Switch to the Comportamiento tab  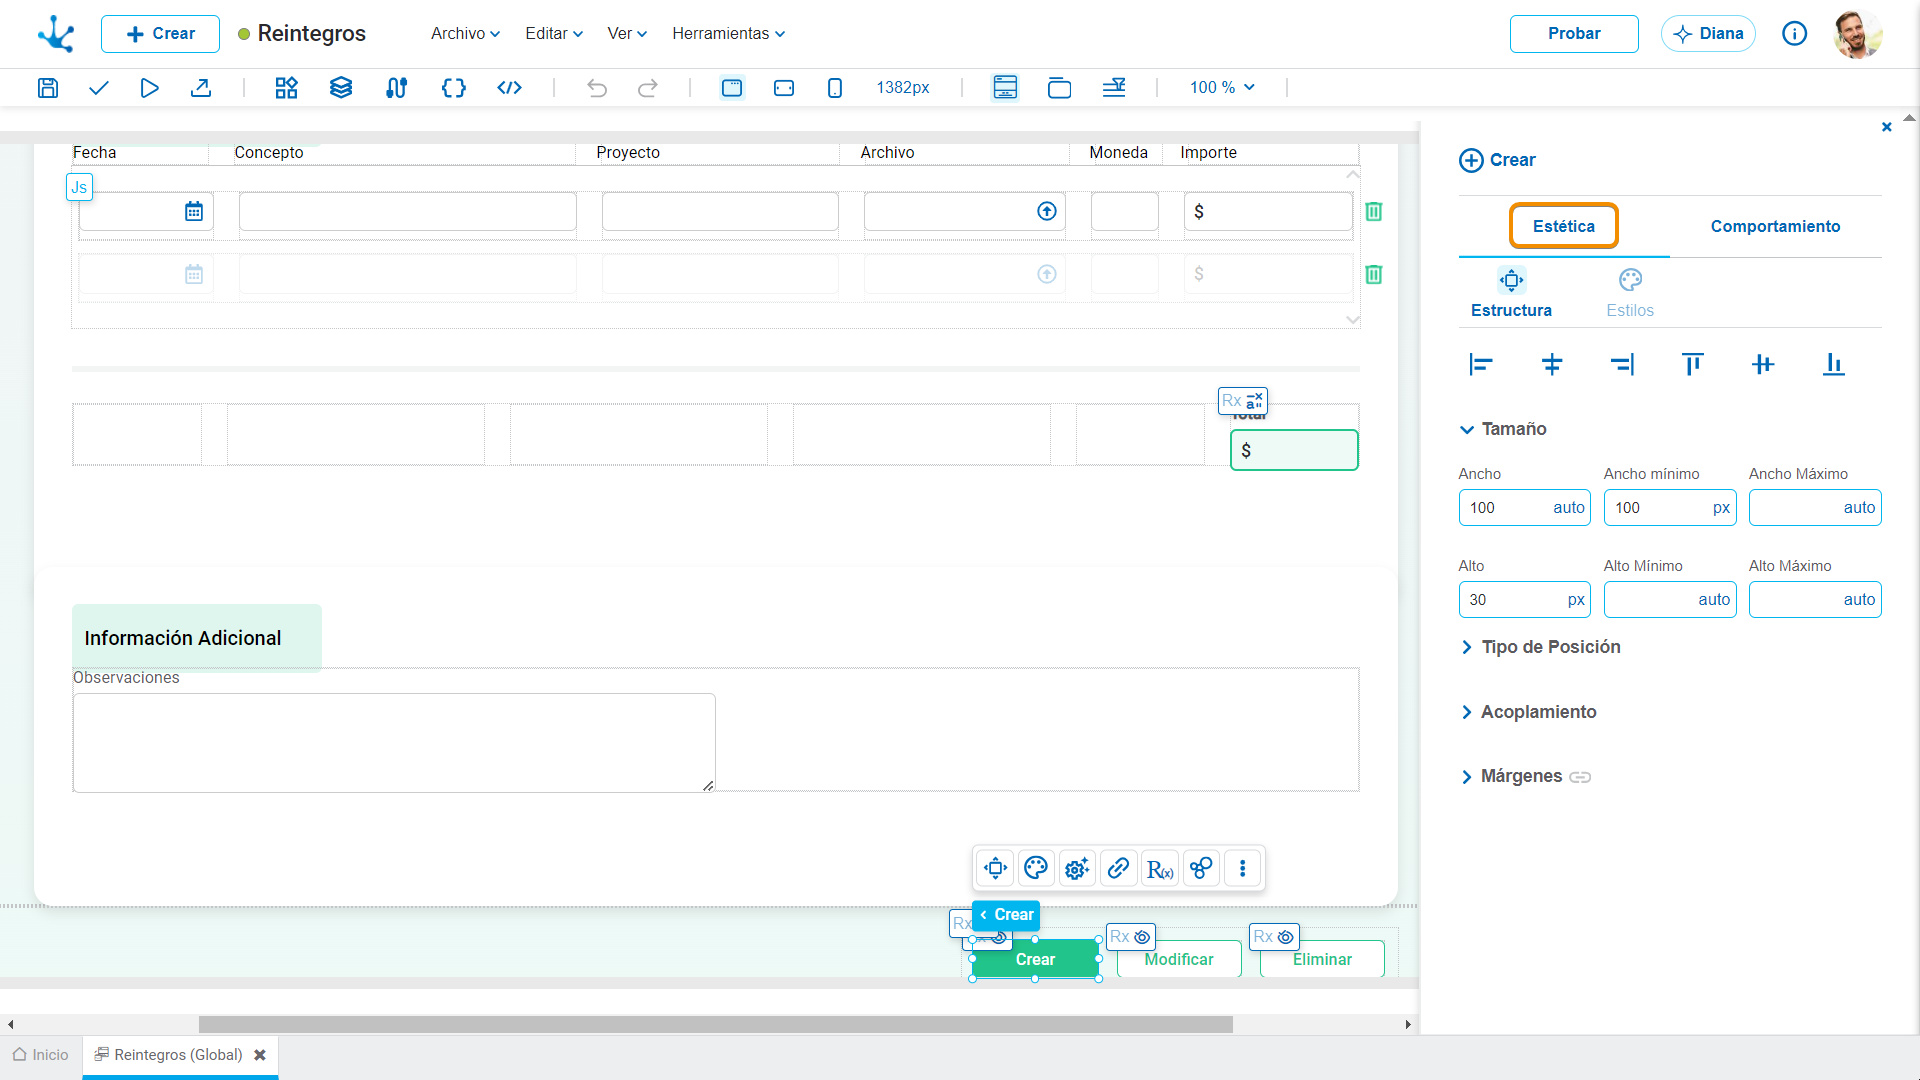click(1775, 227)
